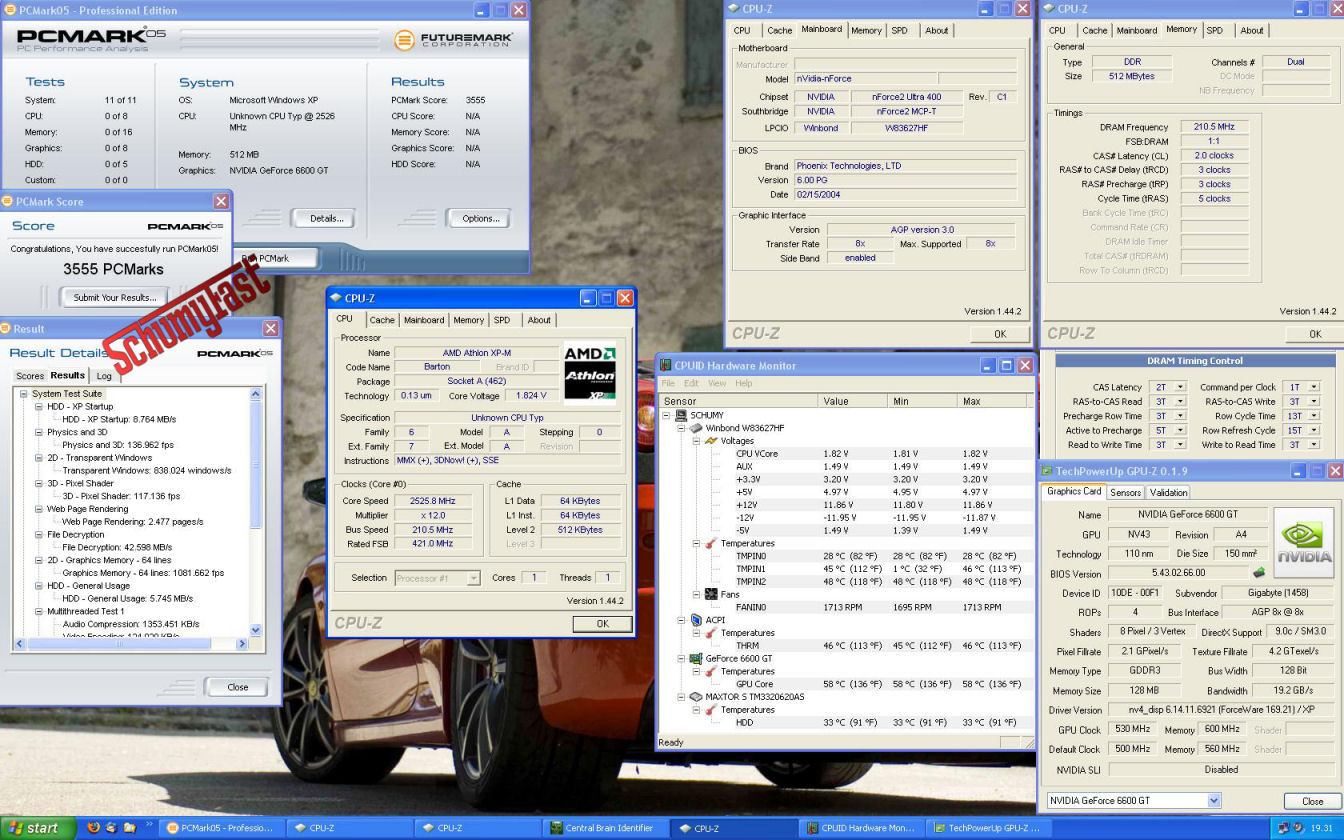Screen dimensions: 1344x840
Task: Open the SPD tab in middle CPU-Z window
Action: [x=502, y=320]
